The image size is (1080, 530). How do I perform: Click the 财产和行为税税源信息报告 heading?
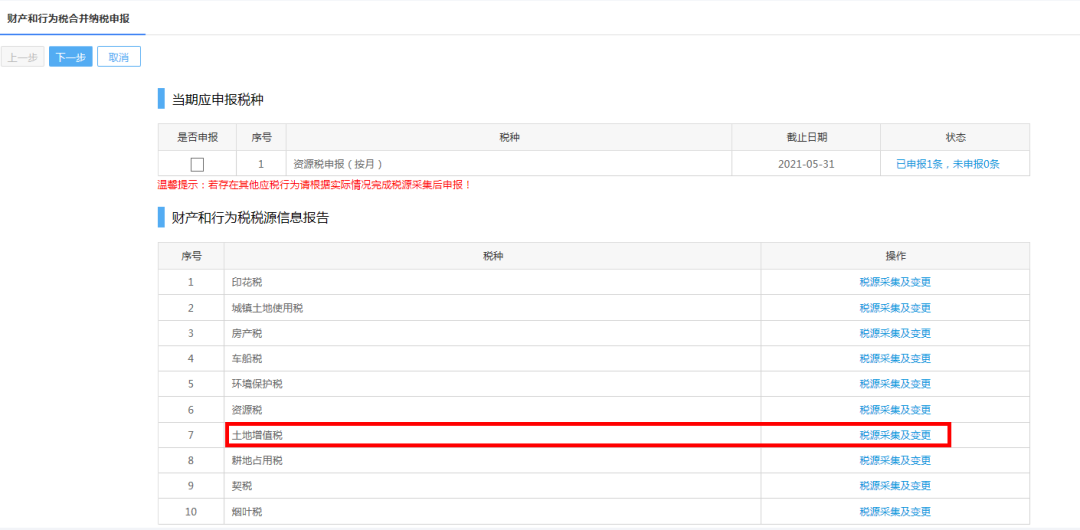(251, 218)
